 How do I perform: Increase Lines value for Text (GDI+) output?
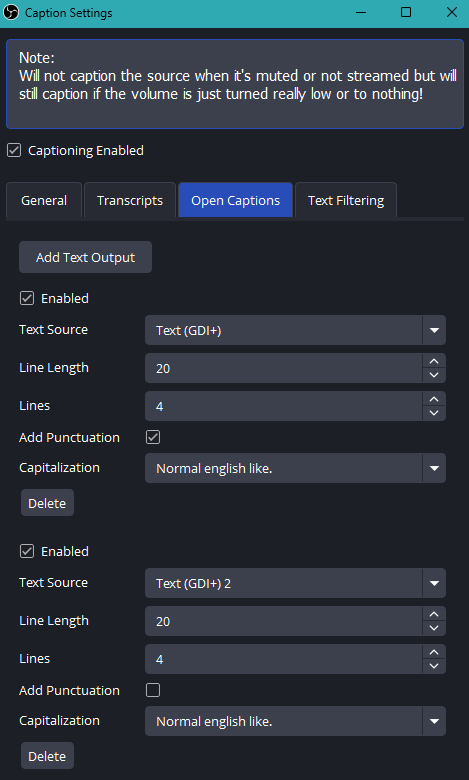click(x=434, y=399)
